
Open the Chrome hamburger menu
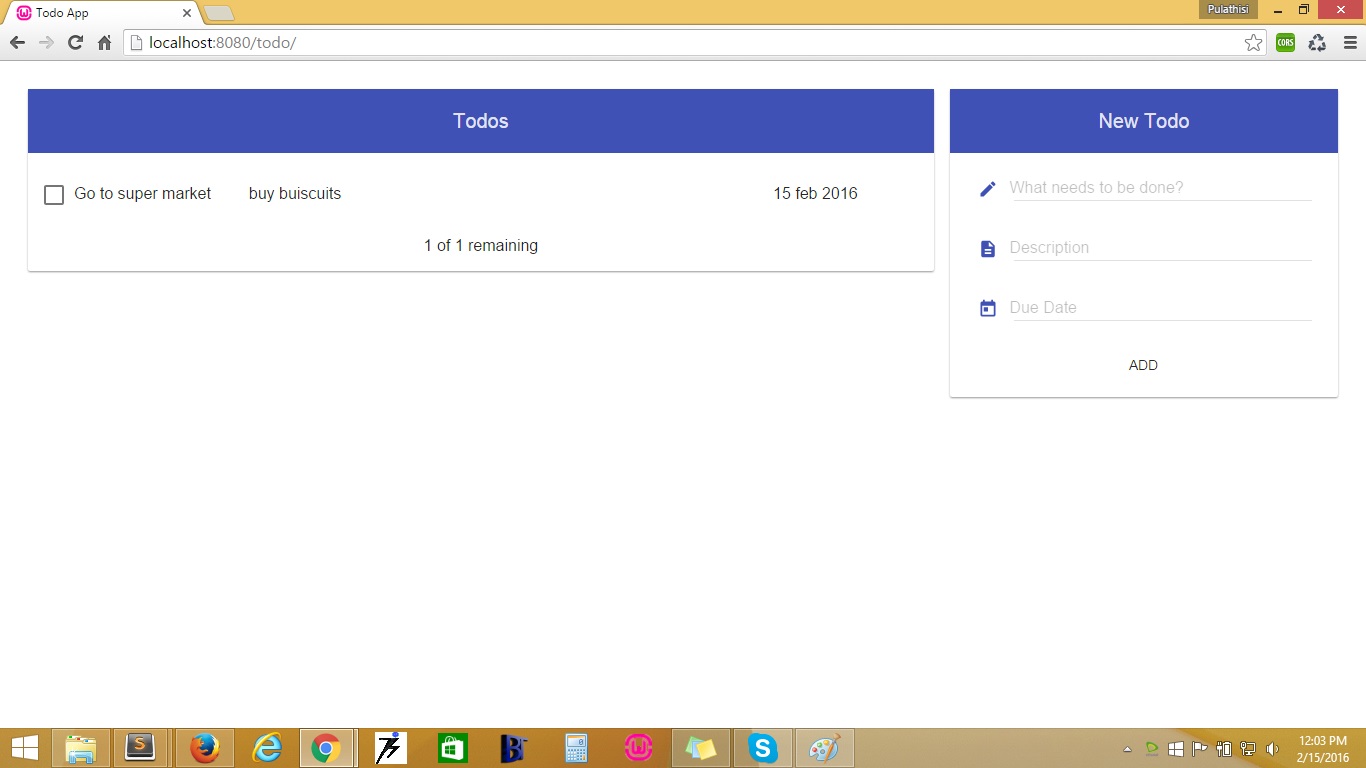pyautogui.click(x=1350, y=43)
